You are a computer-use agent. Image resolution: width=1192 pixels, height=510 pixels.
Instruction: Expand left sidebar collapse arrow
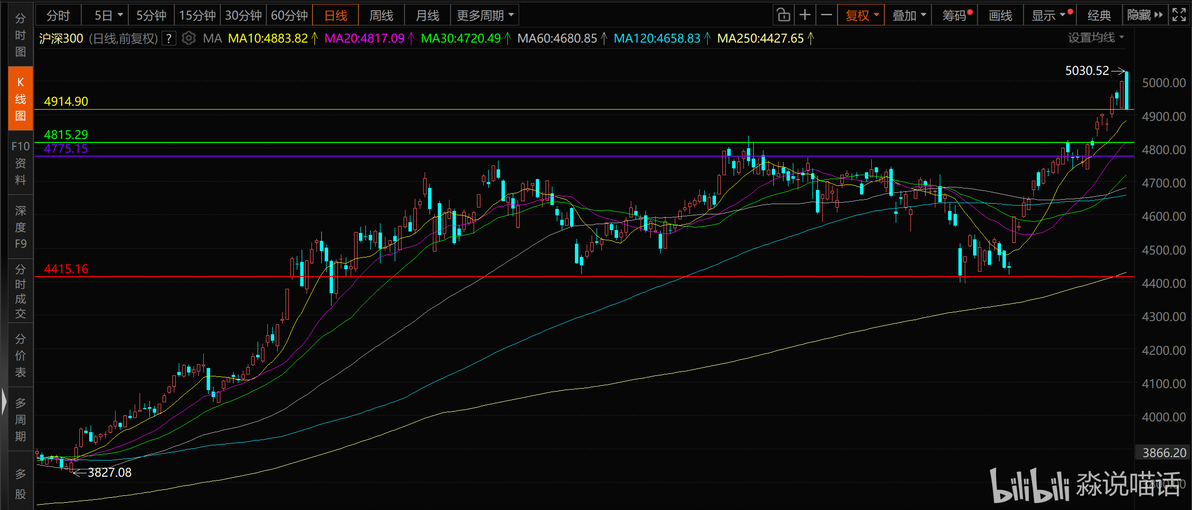(4, 400)
